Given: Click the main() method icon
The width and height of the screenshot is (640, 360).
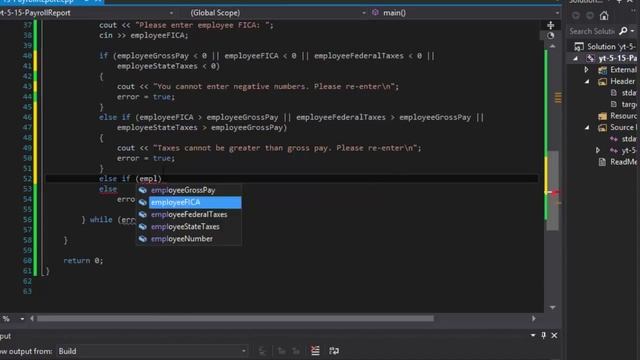Looking at the screenshot, I should coord(375,13).
